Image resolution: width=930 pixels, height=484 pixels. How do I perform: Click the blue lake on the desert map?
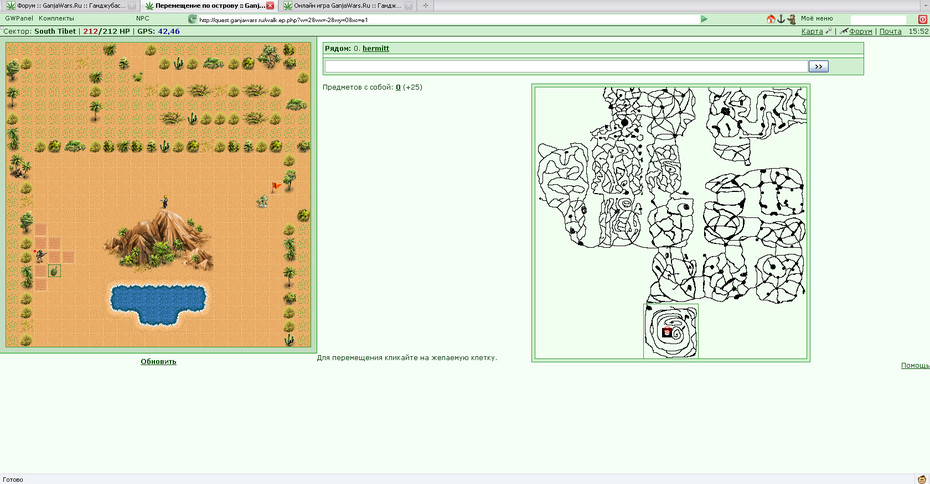pos(158,304)
